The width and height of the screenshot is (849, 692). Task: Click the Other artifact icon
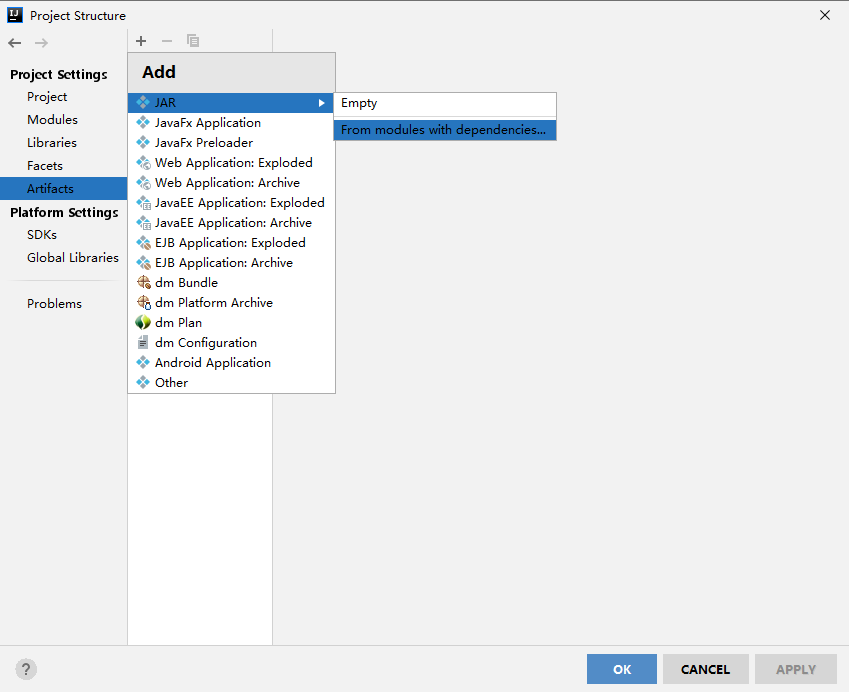(x=143, y=382)
